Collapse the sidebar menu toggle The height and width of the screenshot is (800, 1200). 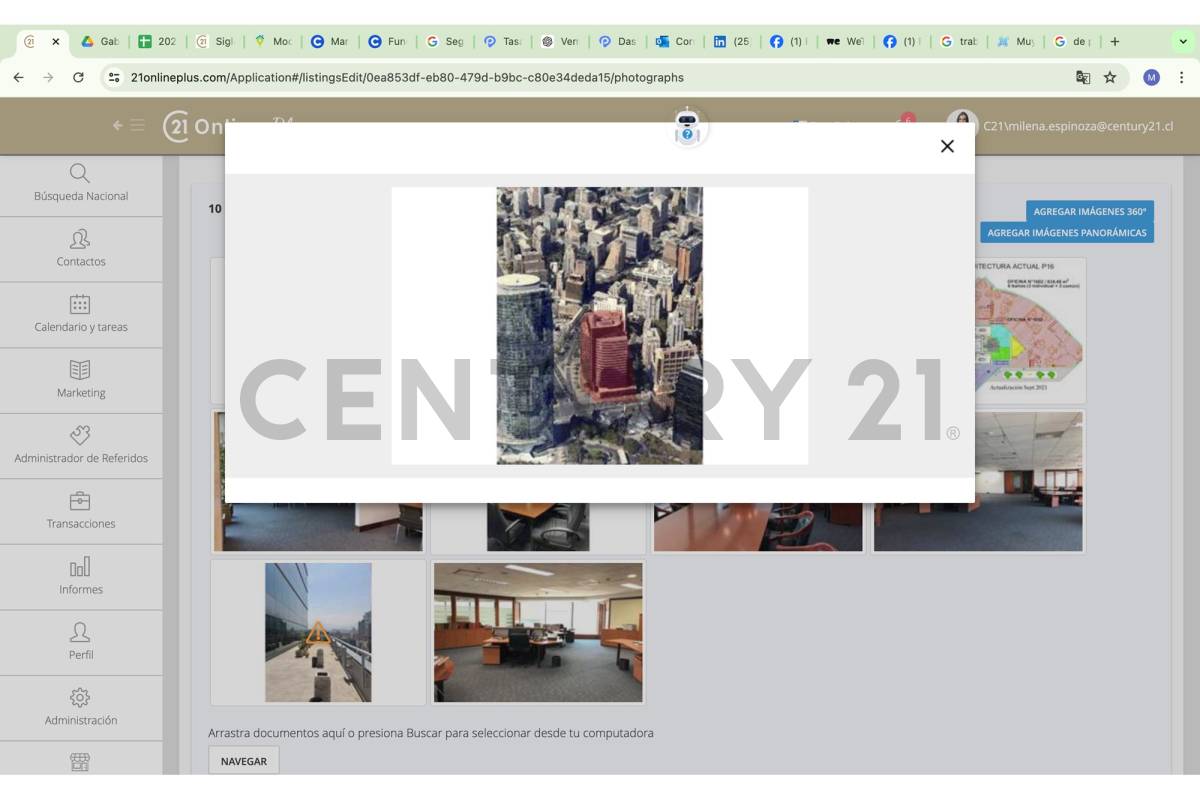coord(128,125)
